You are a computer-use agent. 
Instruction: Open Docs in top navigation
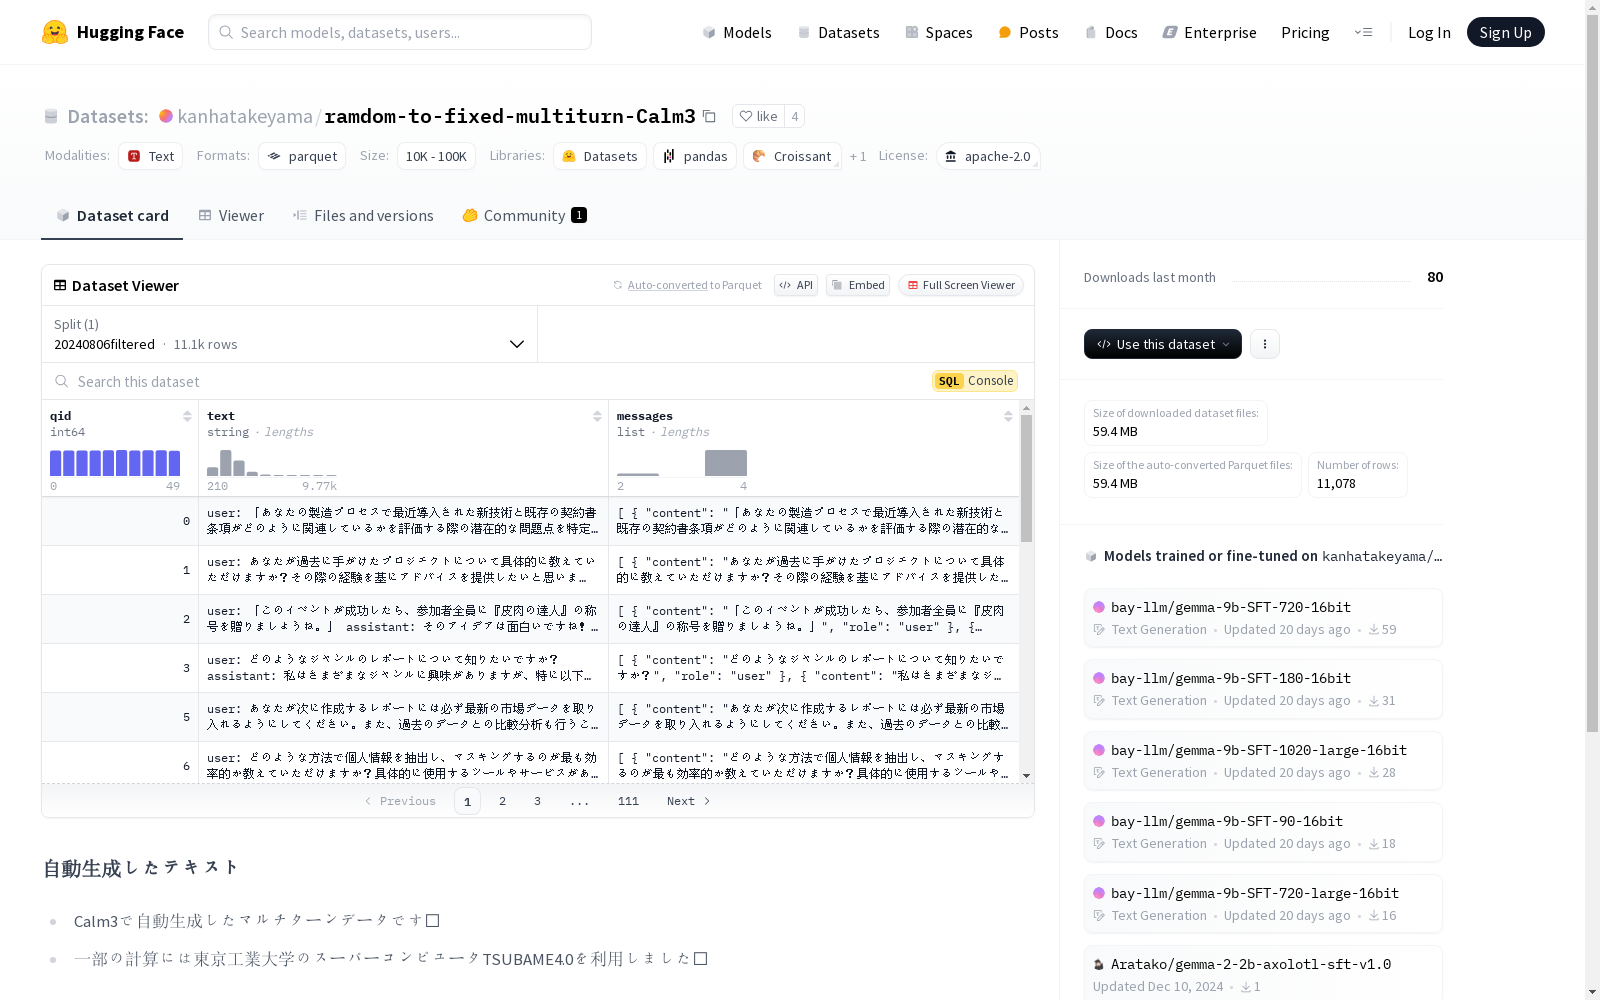point(1111,32)
